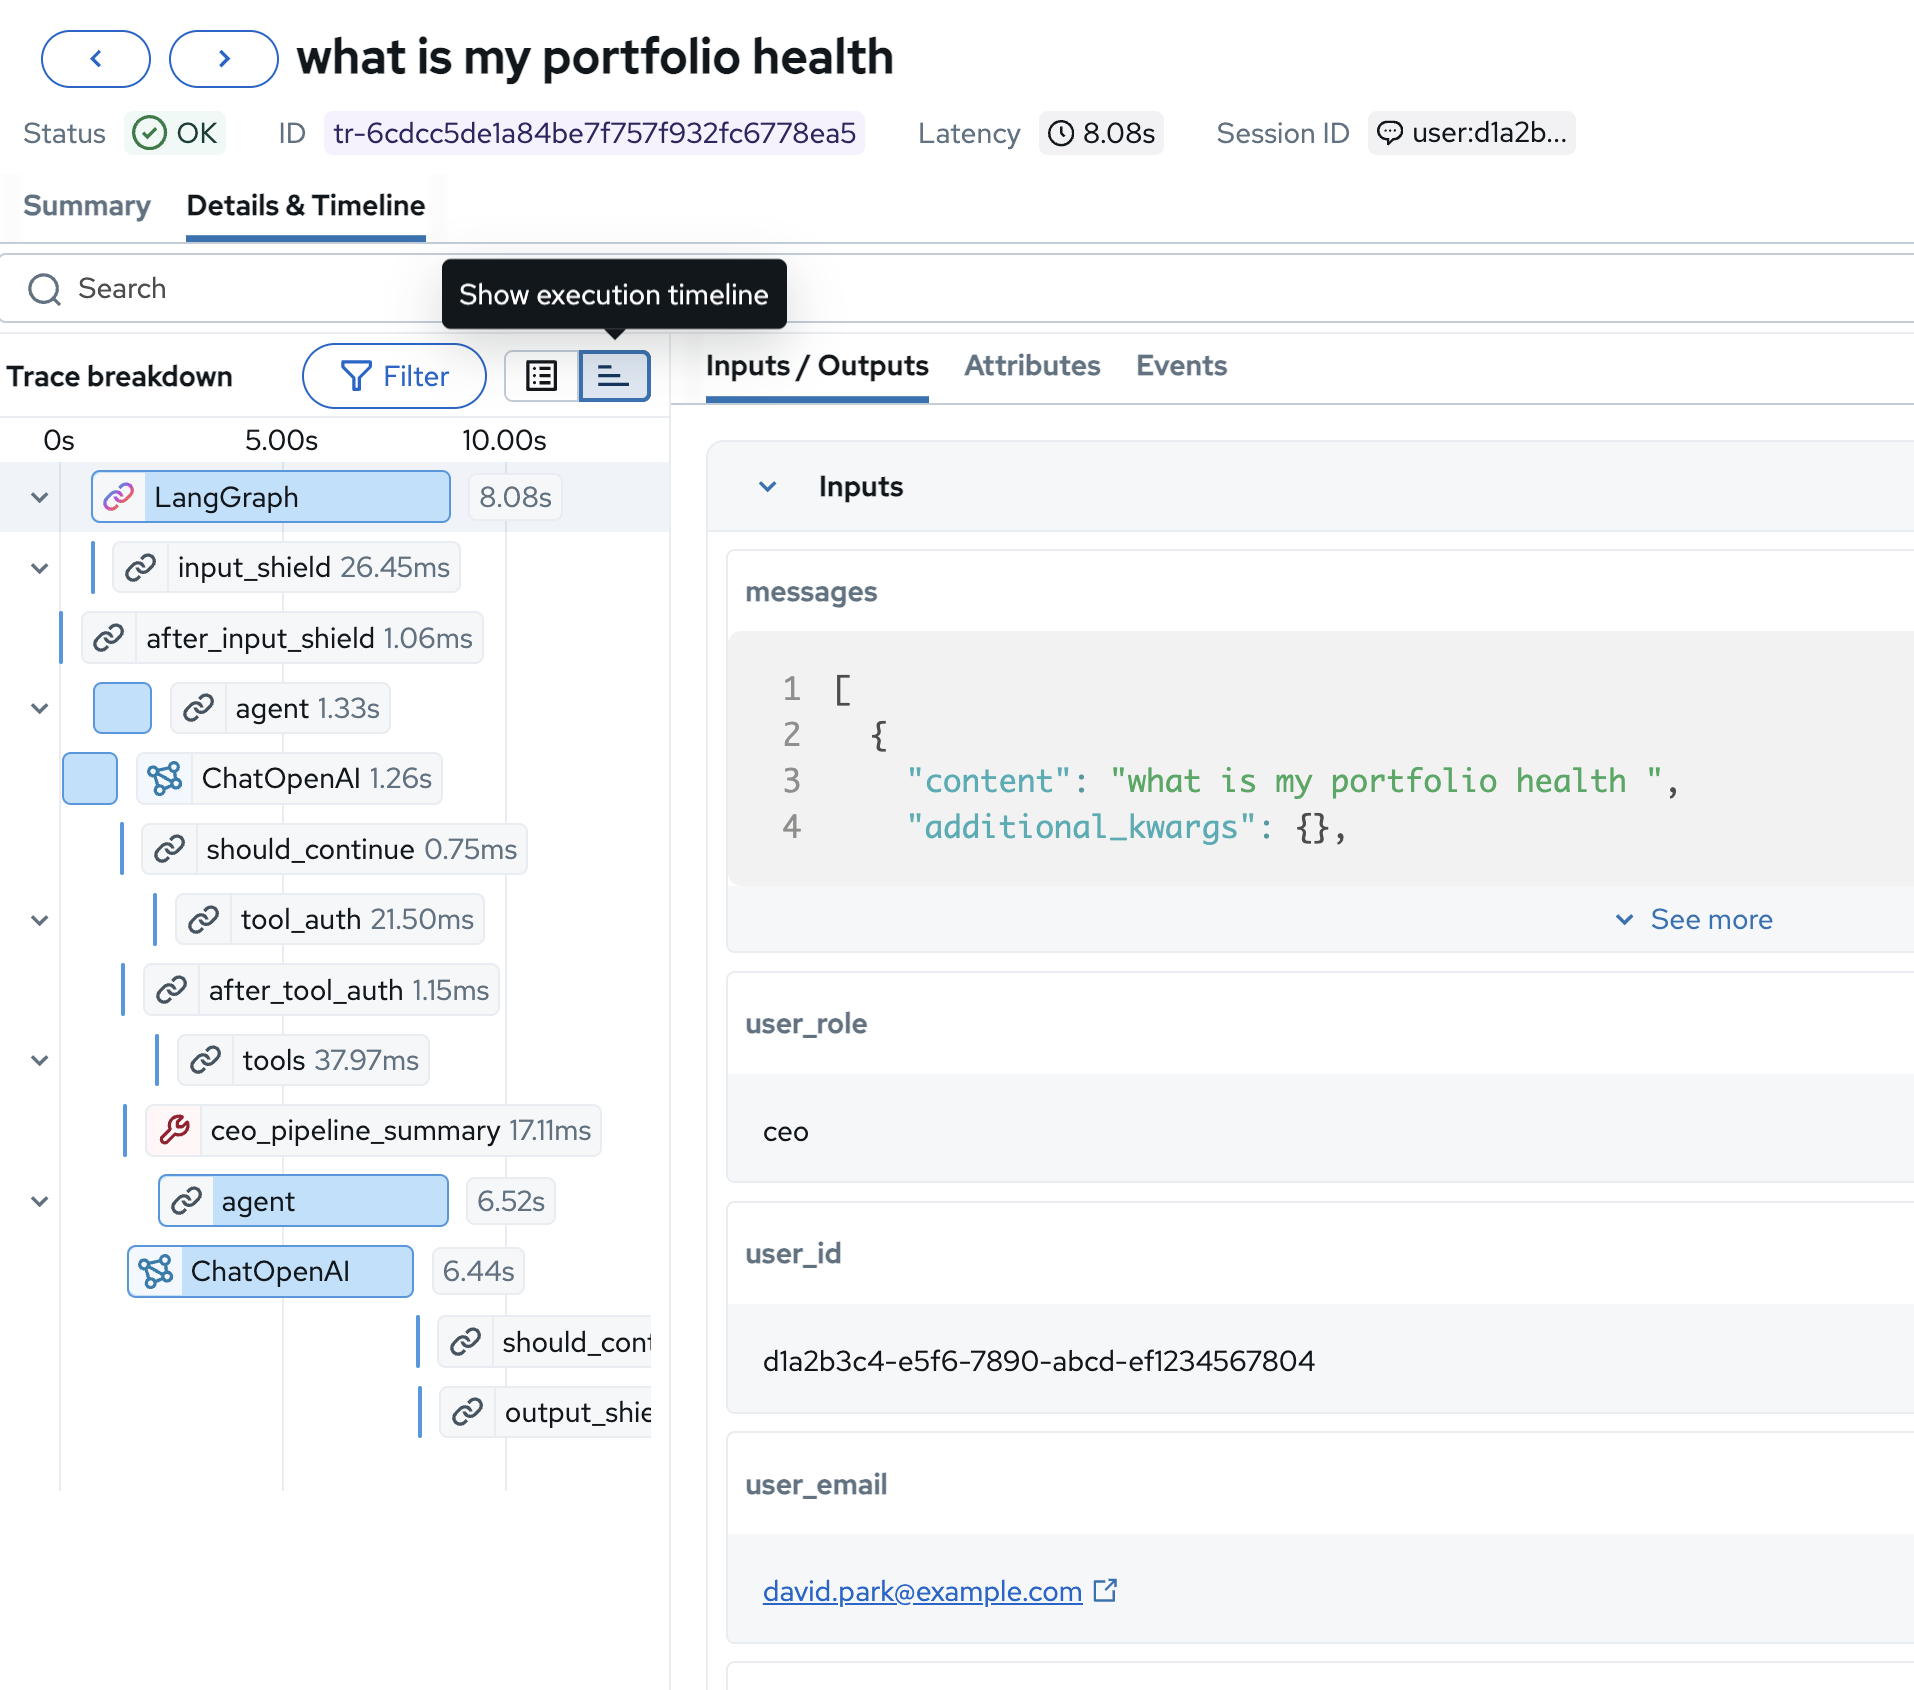The height and width of the screenshot is (1690, 1914).
Task: Click the ChatOpenAI 1.26s model icon
Action: pyautogui.click(x=165, y=778)
